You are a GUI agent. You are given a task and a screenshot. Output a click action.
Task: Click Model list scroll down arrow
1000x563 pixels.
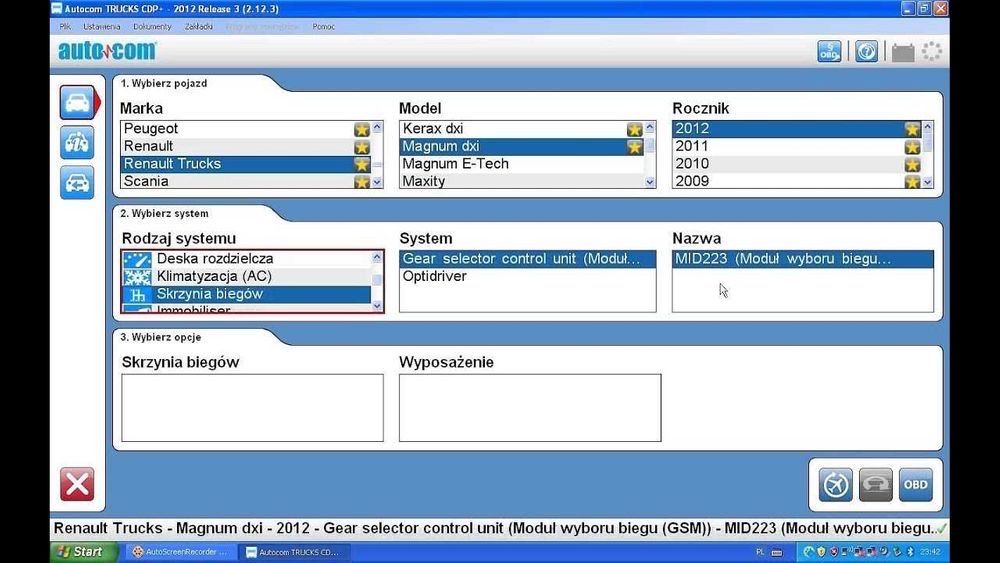(650, 182)
